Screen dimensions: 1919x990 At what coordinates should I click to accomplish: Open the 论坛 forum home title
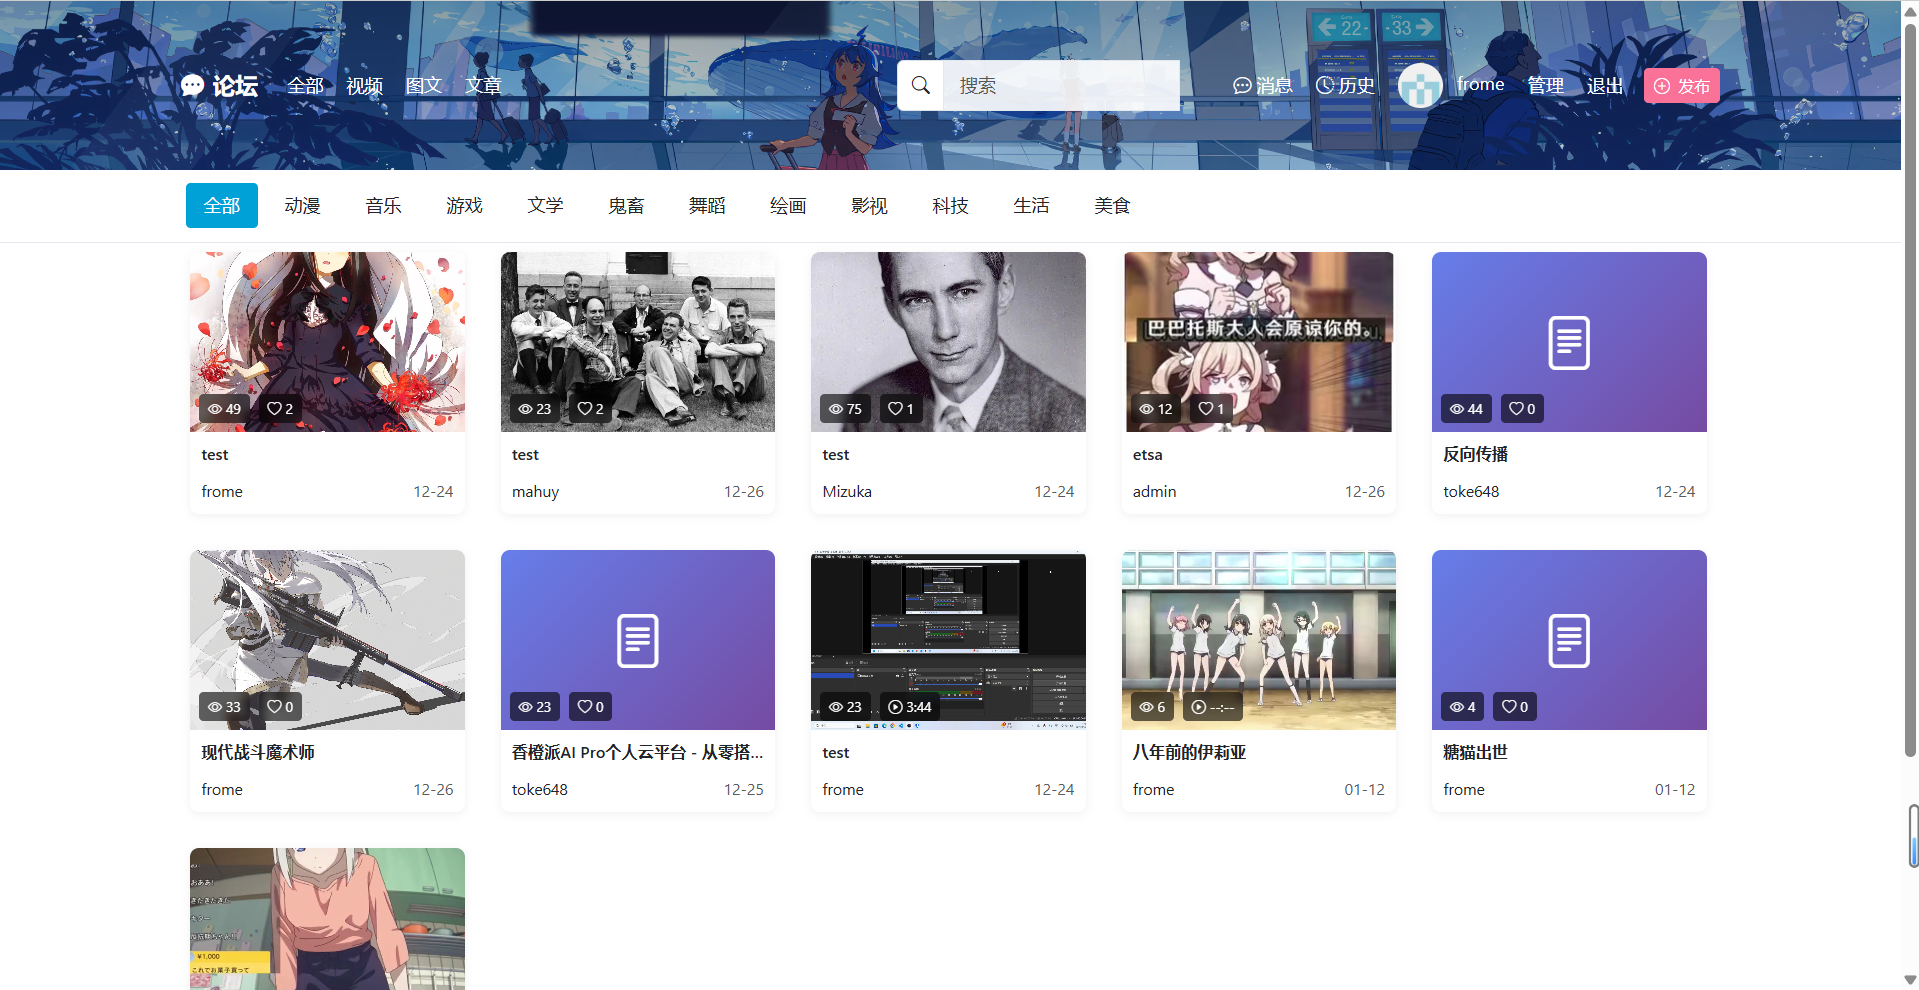235,86
